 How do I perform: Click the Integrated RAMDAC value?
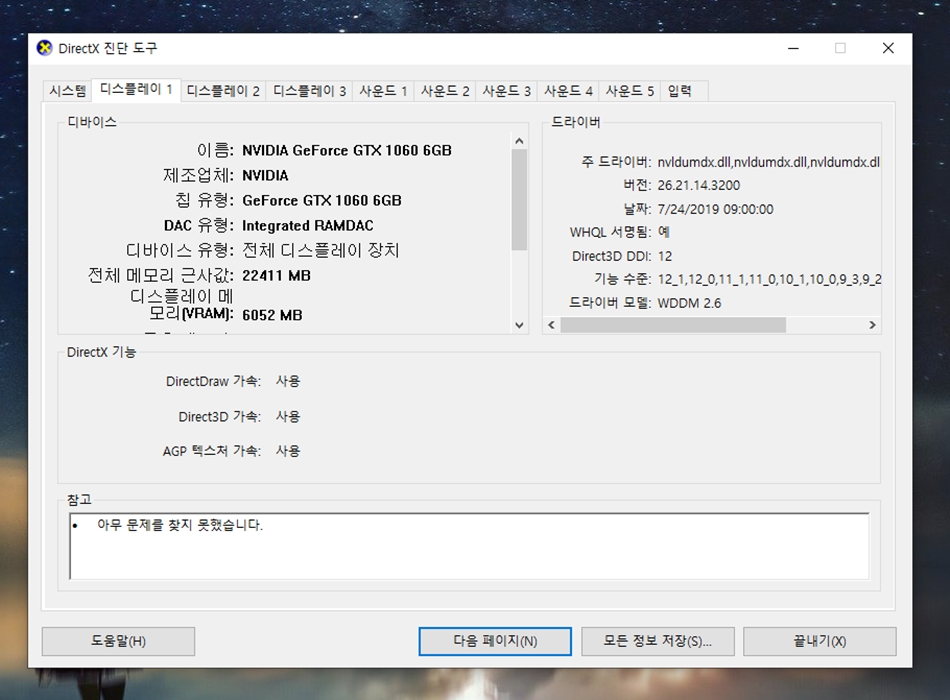[x=308, y=225]
